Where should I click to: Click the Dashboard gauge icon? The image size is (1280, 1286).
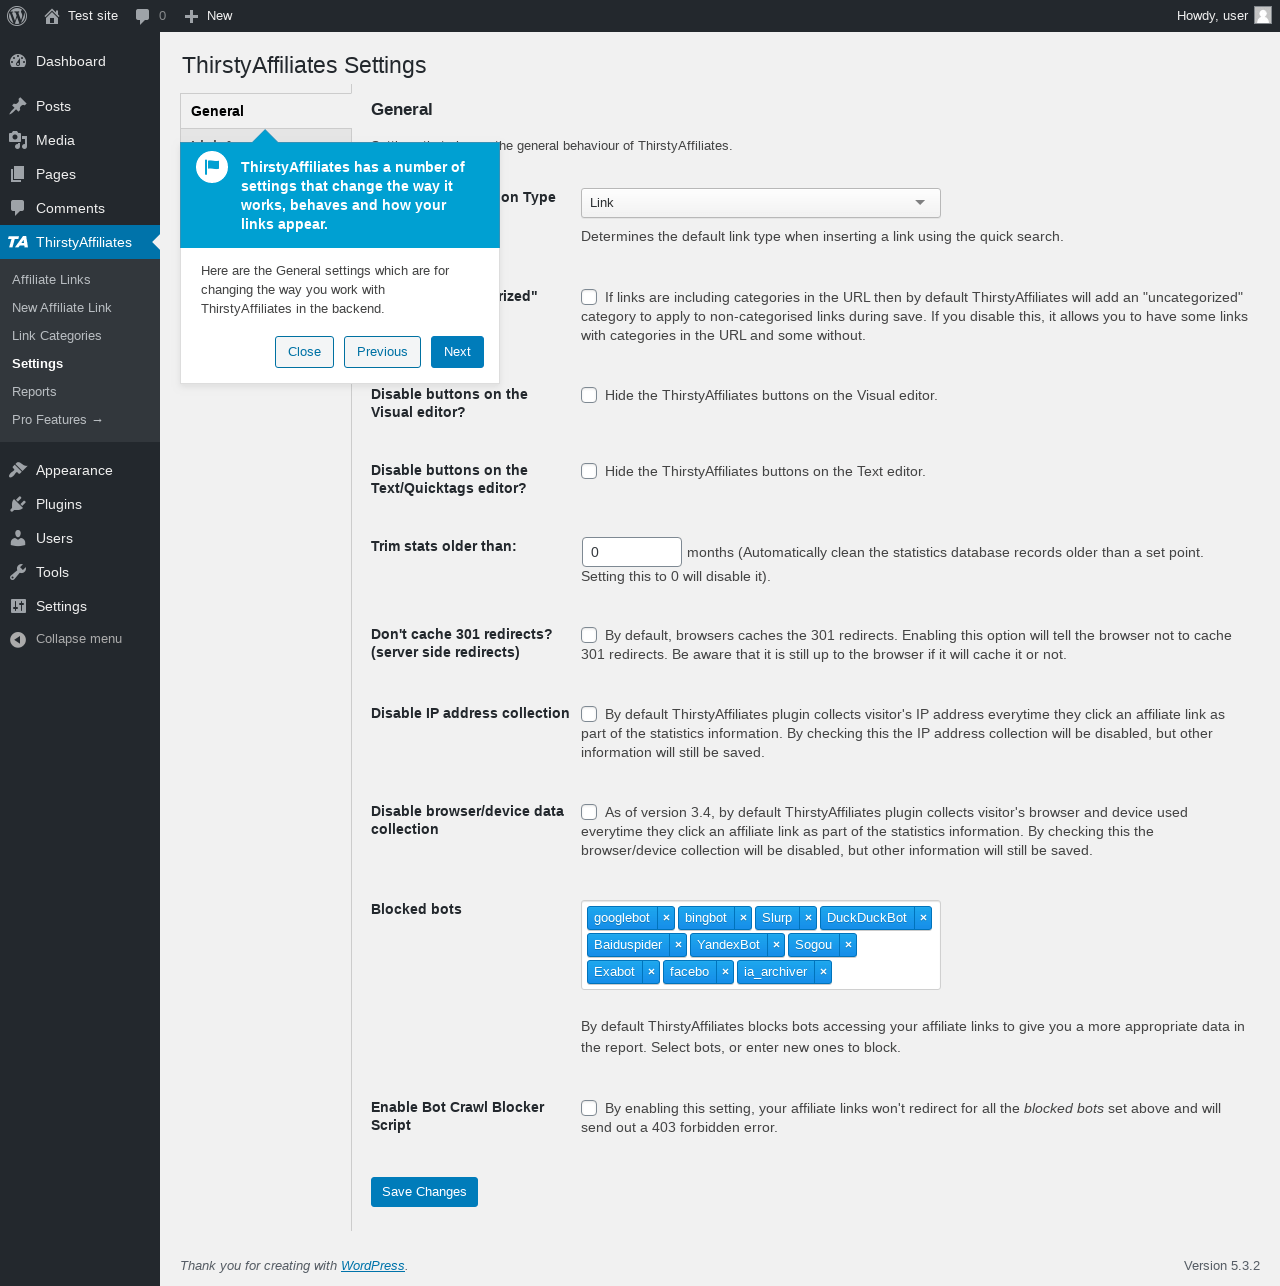pos(18,61)
